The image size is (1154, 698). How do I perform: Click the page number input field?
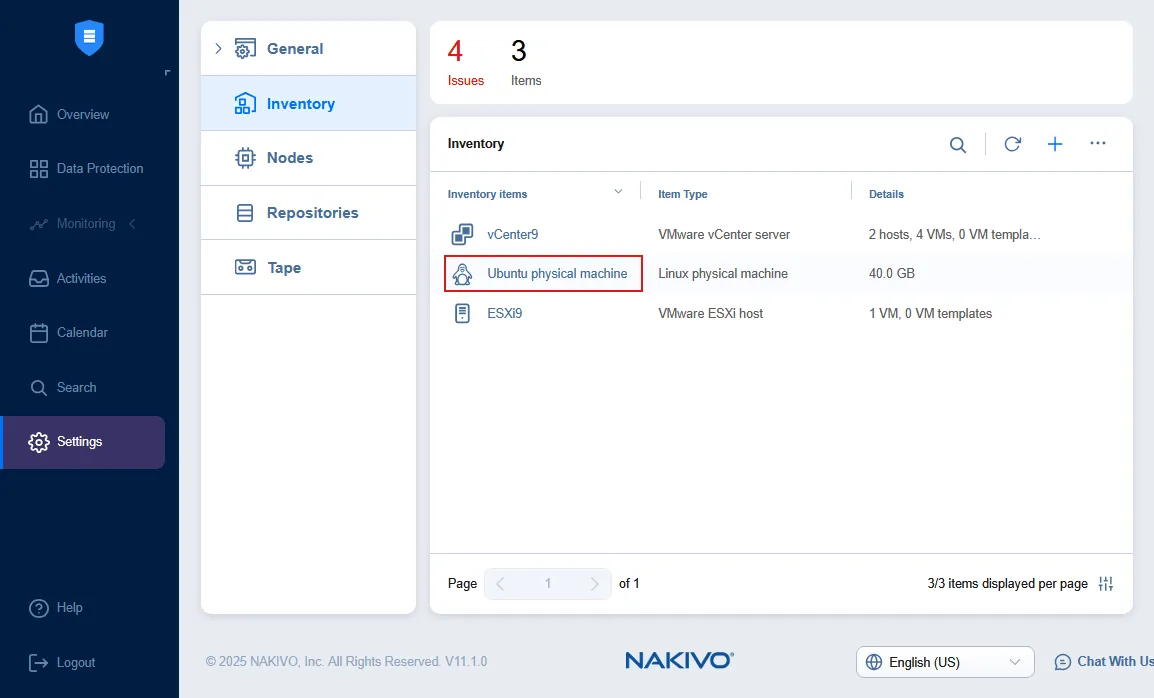coord(548,584)
